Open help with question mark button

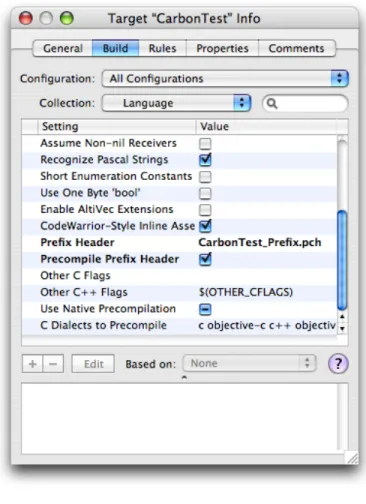[338, 364]
